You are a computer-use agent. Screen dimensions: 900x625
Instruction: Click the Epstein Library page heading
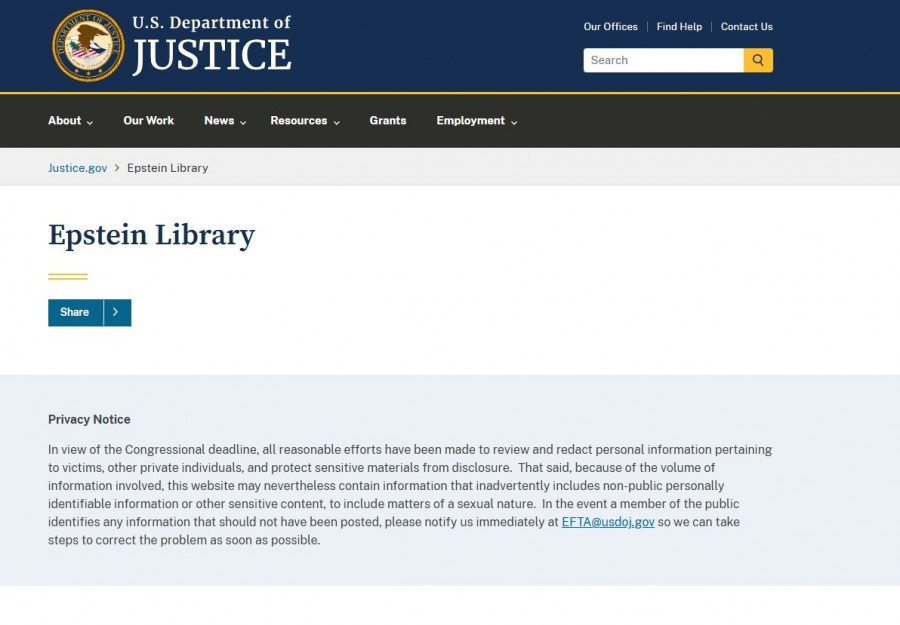tap(151, 235)
